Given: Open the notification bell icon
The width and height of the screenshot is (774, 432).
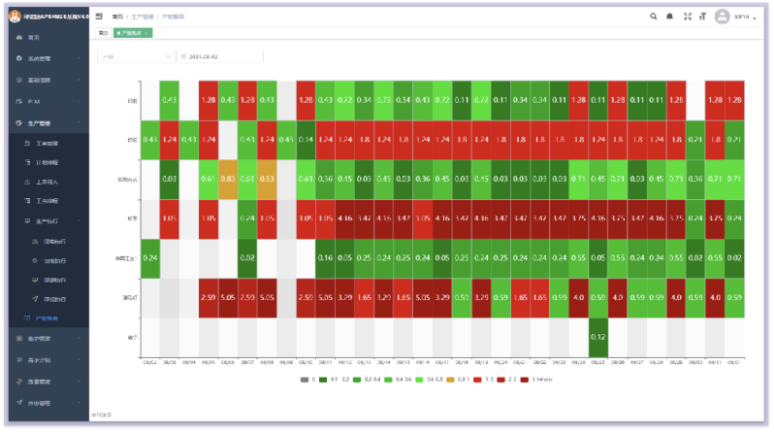Looking at the screenshot, I should (670, 16).
